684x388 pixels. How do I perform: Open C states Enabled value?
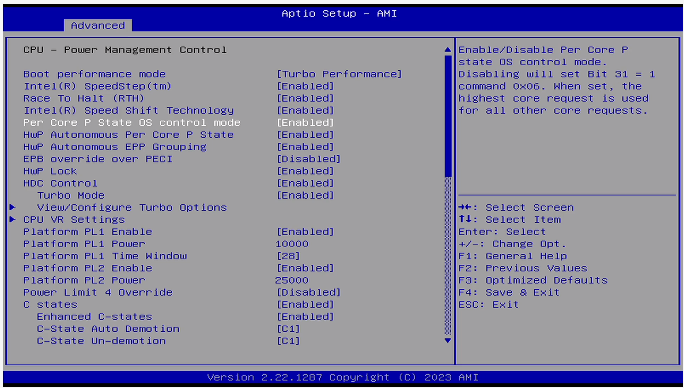point(305,304)
